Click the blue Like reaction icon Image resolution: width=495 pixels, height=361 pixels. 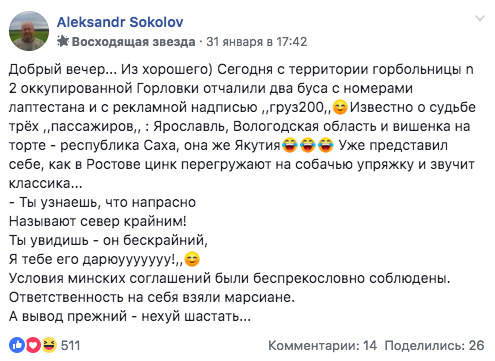click(17, 345)
